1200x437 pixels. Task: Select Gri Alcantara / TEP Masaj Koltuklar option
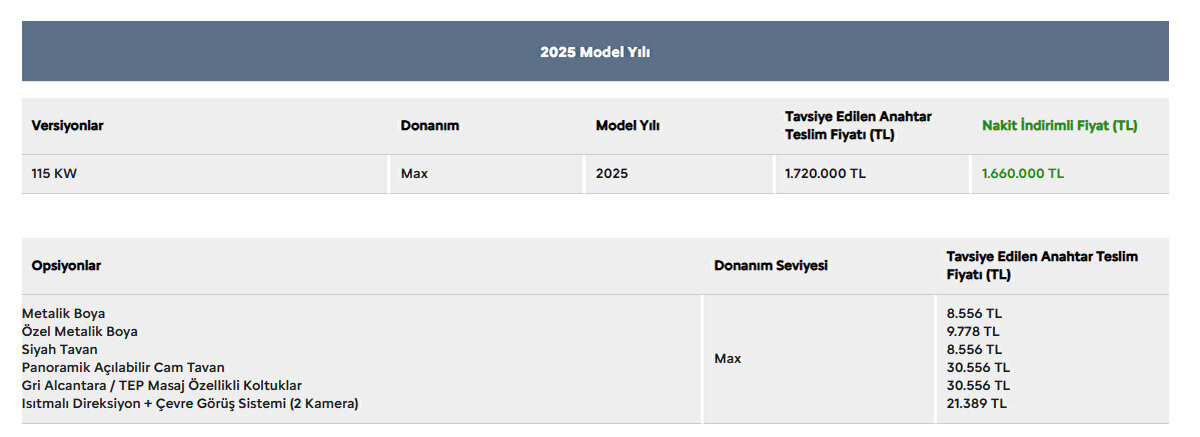click(x=162, y=385)
